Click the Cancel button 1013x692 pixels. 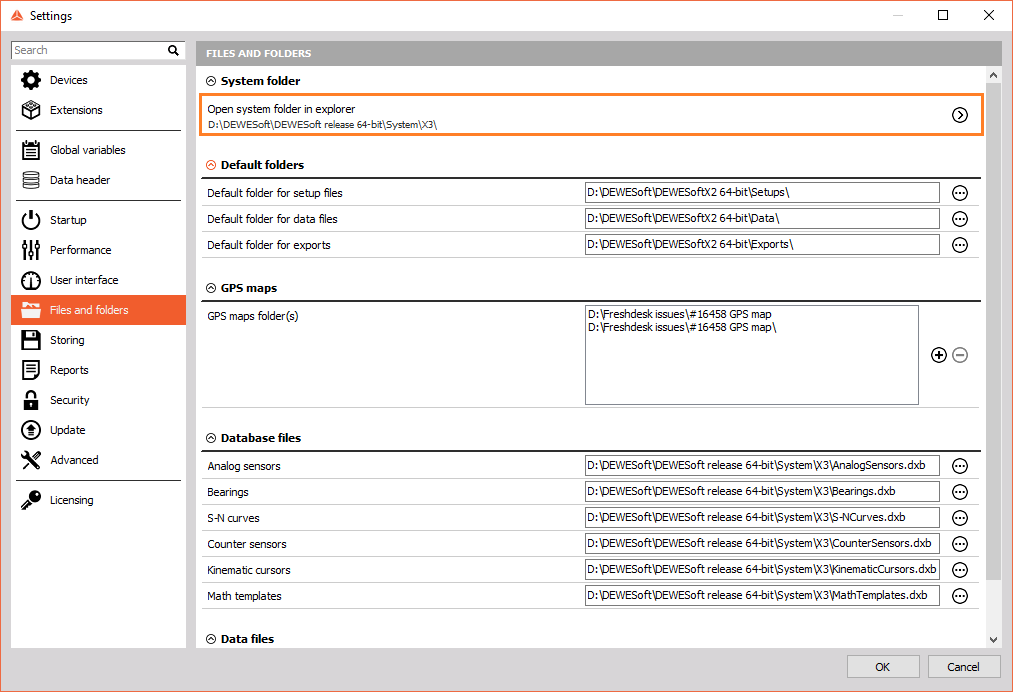tap(963, 667)
